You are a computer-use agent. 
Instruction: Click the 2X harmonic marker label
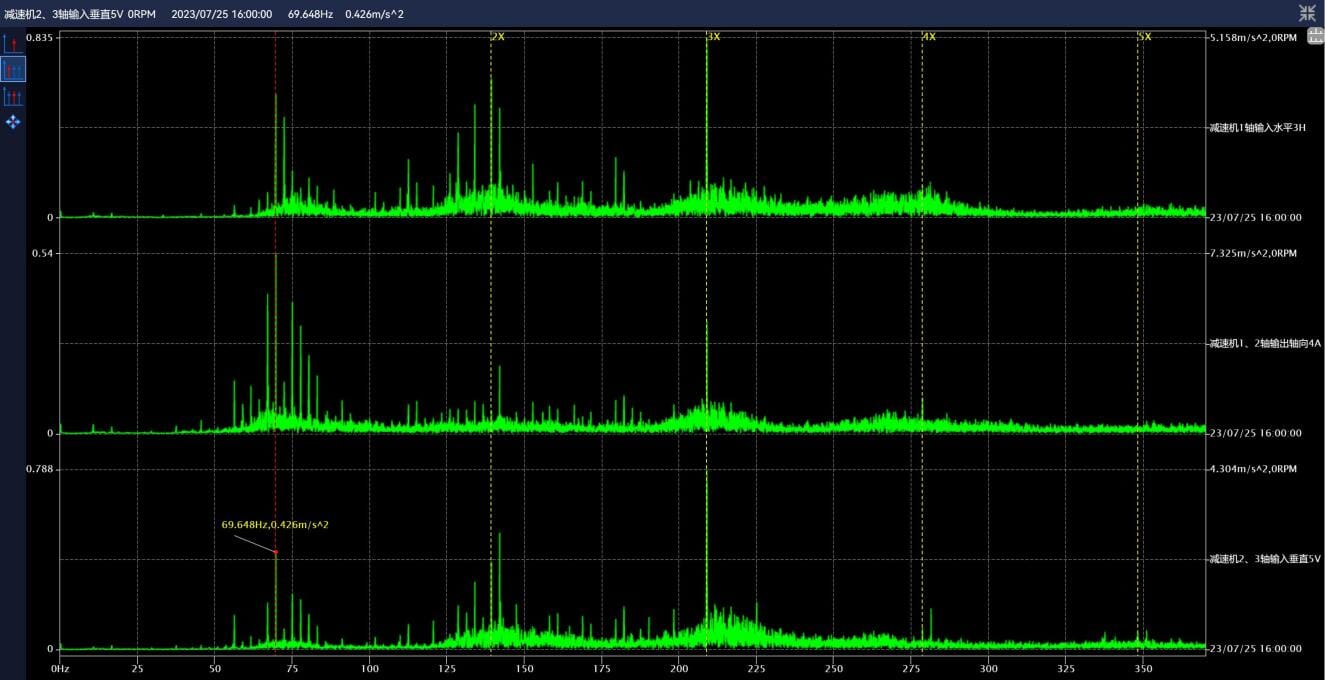498,37
